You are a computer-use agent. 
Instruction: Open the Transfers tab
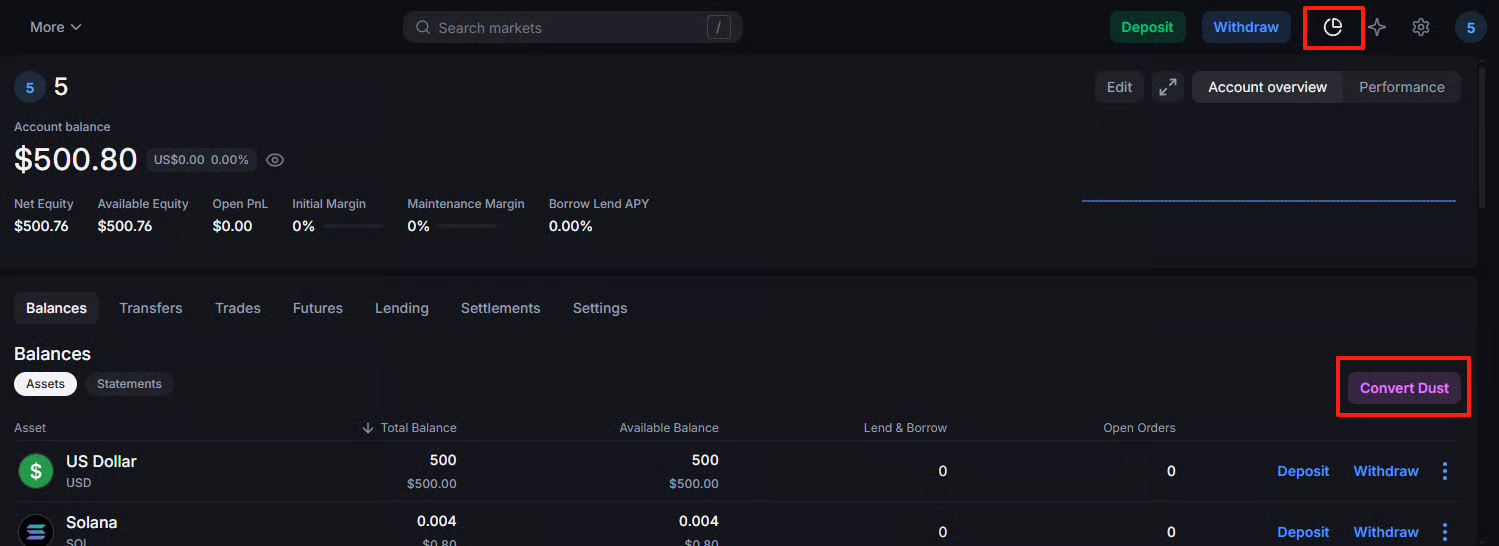coord(151,308)
